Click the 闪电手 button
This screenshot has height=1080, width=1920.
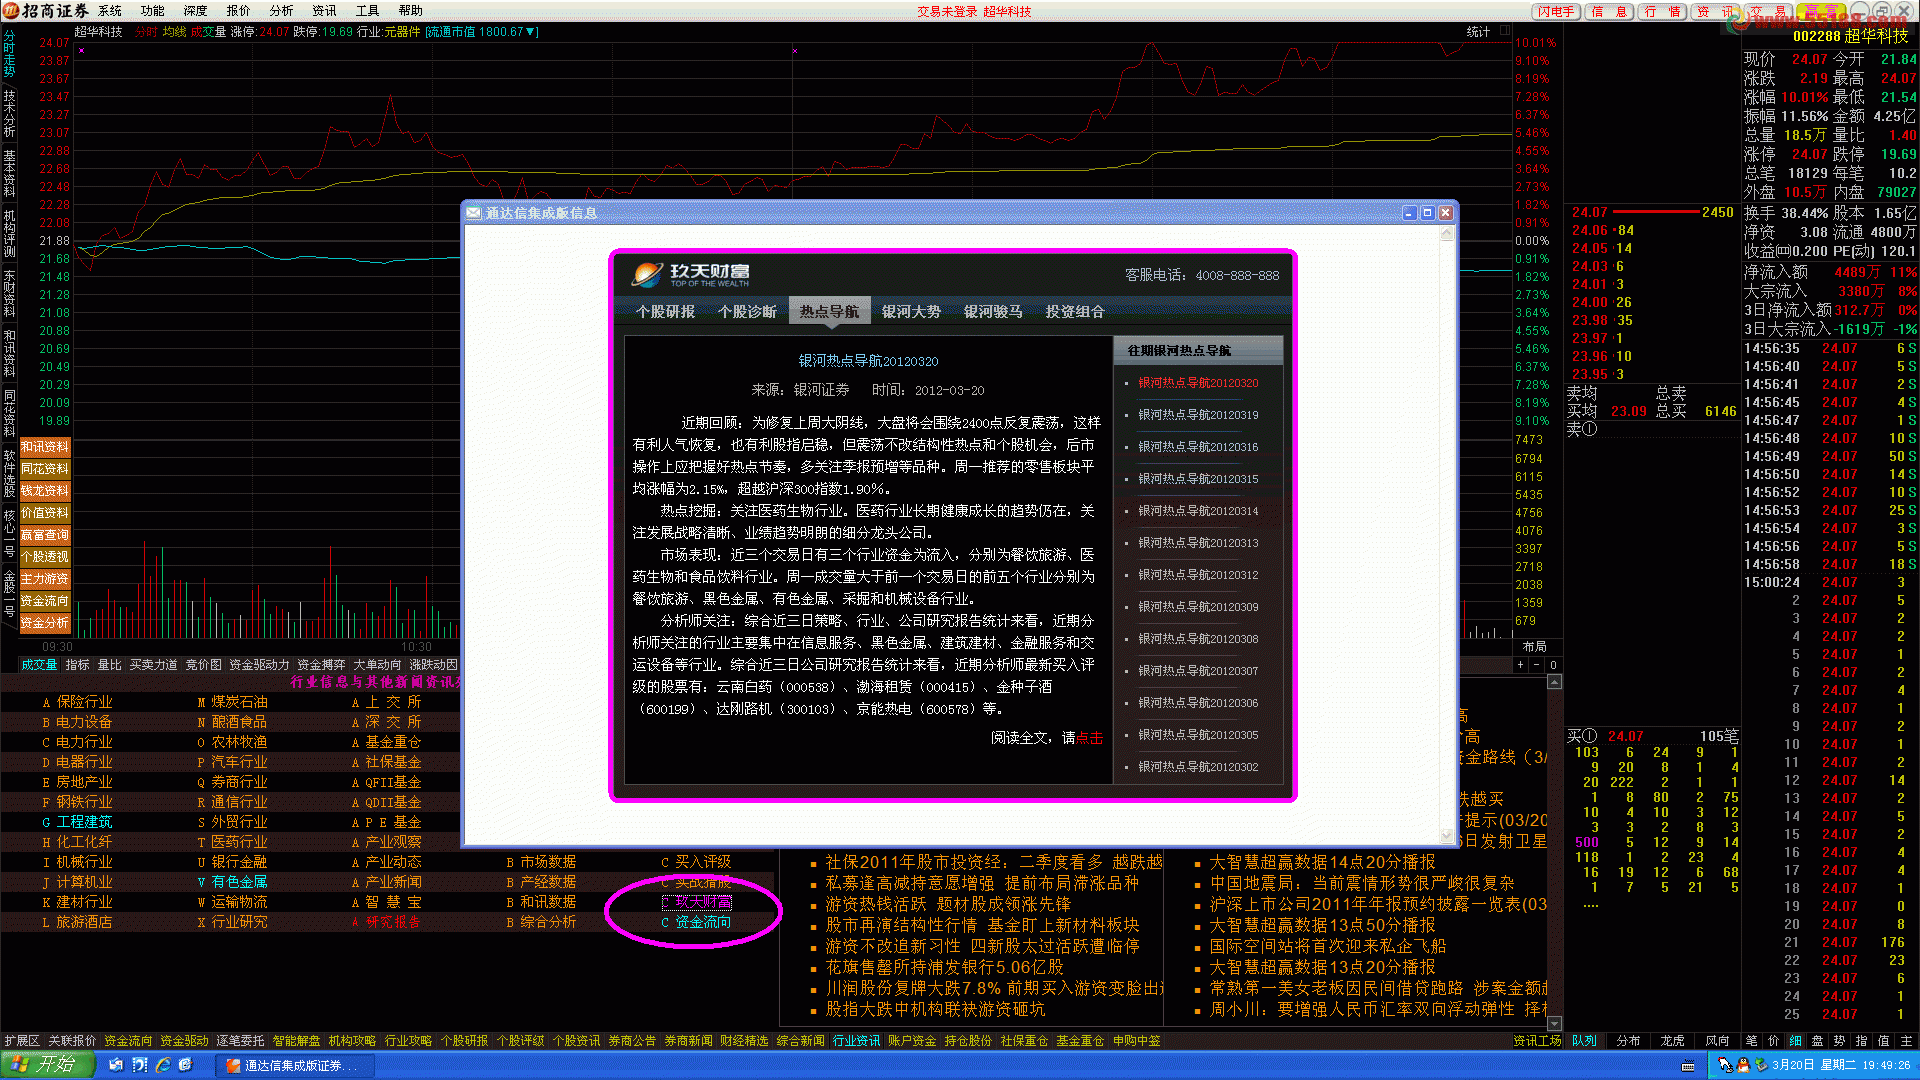1557,12
